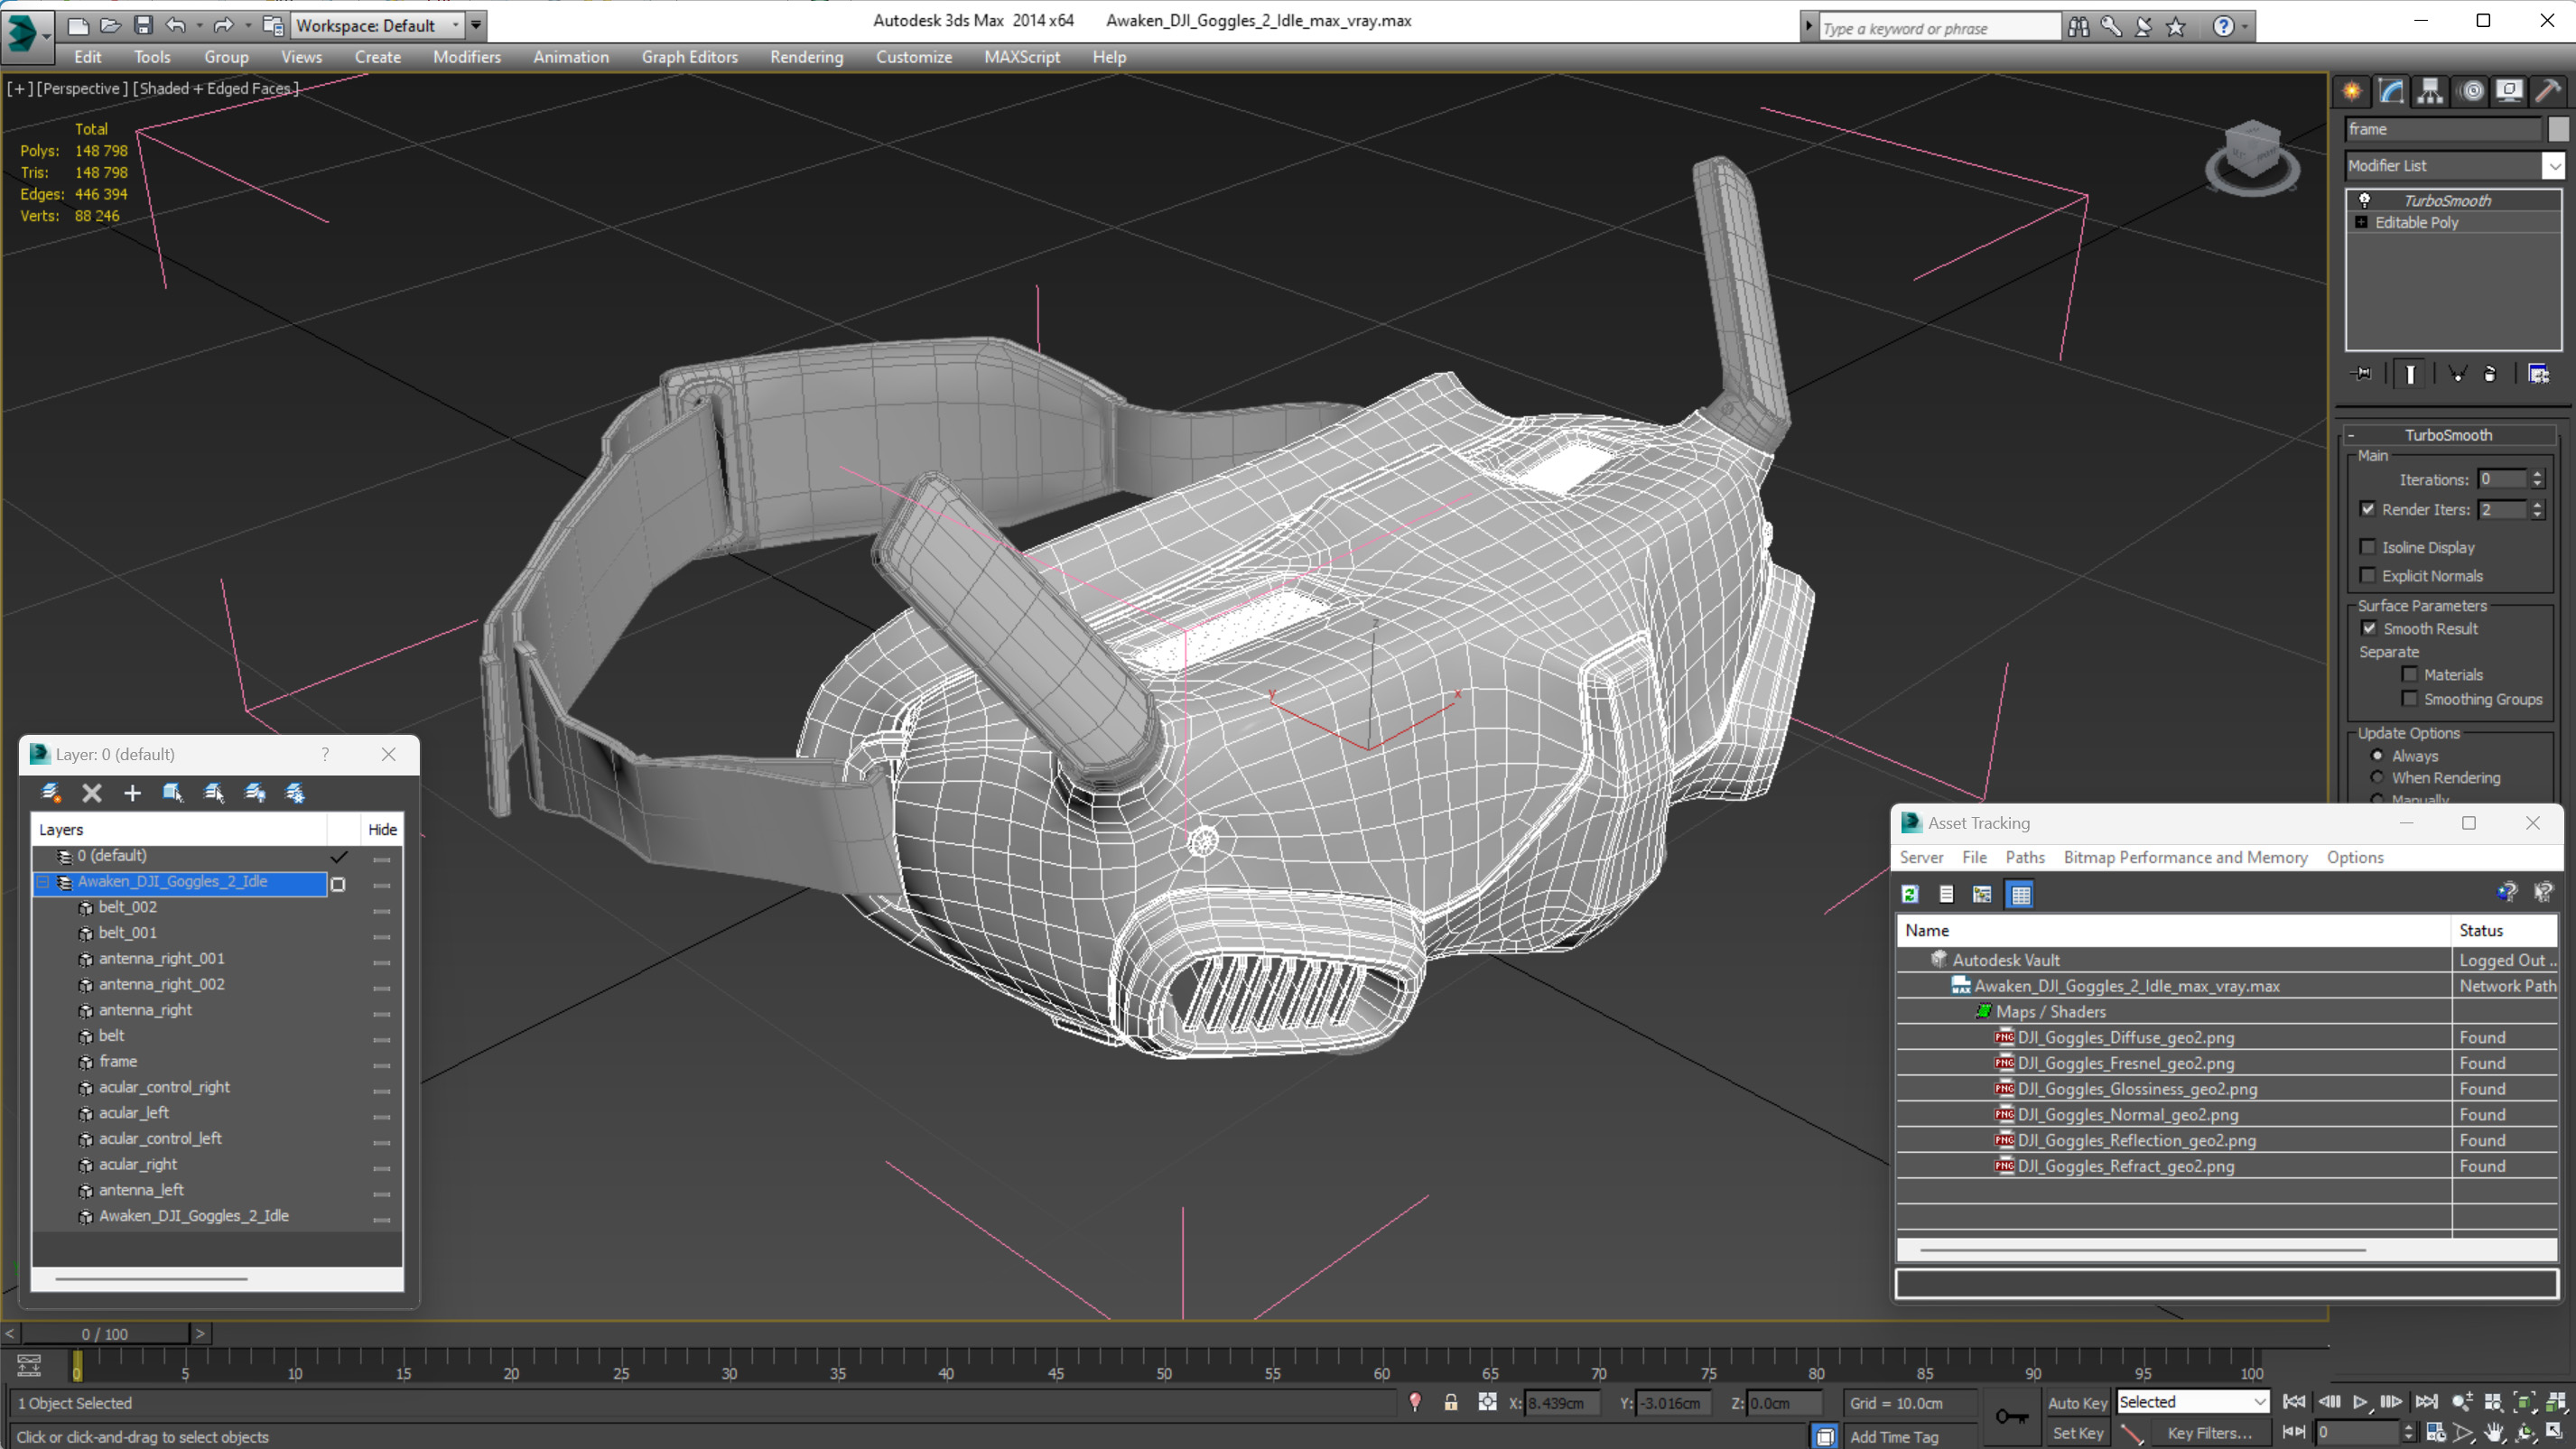Collapse Awaken_DJI_Goggles_2_Idle layer tree
The height and width of the screenshot is (1449, 2576).
pos(43,881)
